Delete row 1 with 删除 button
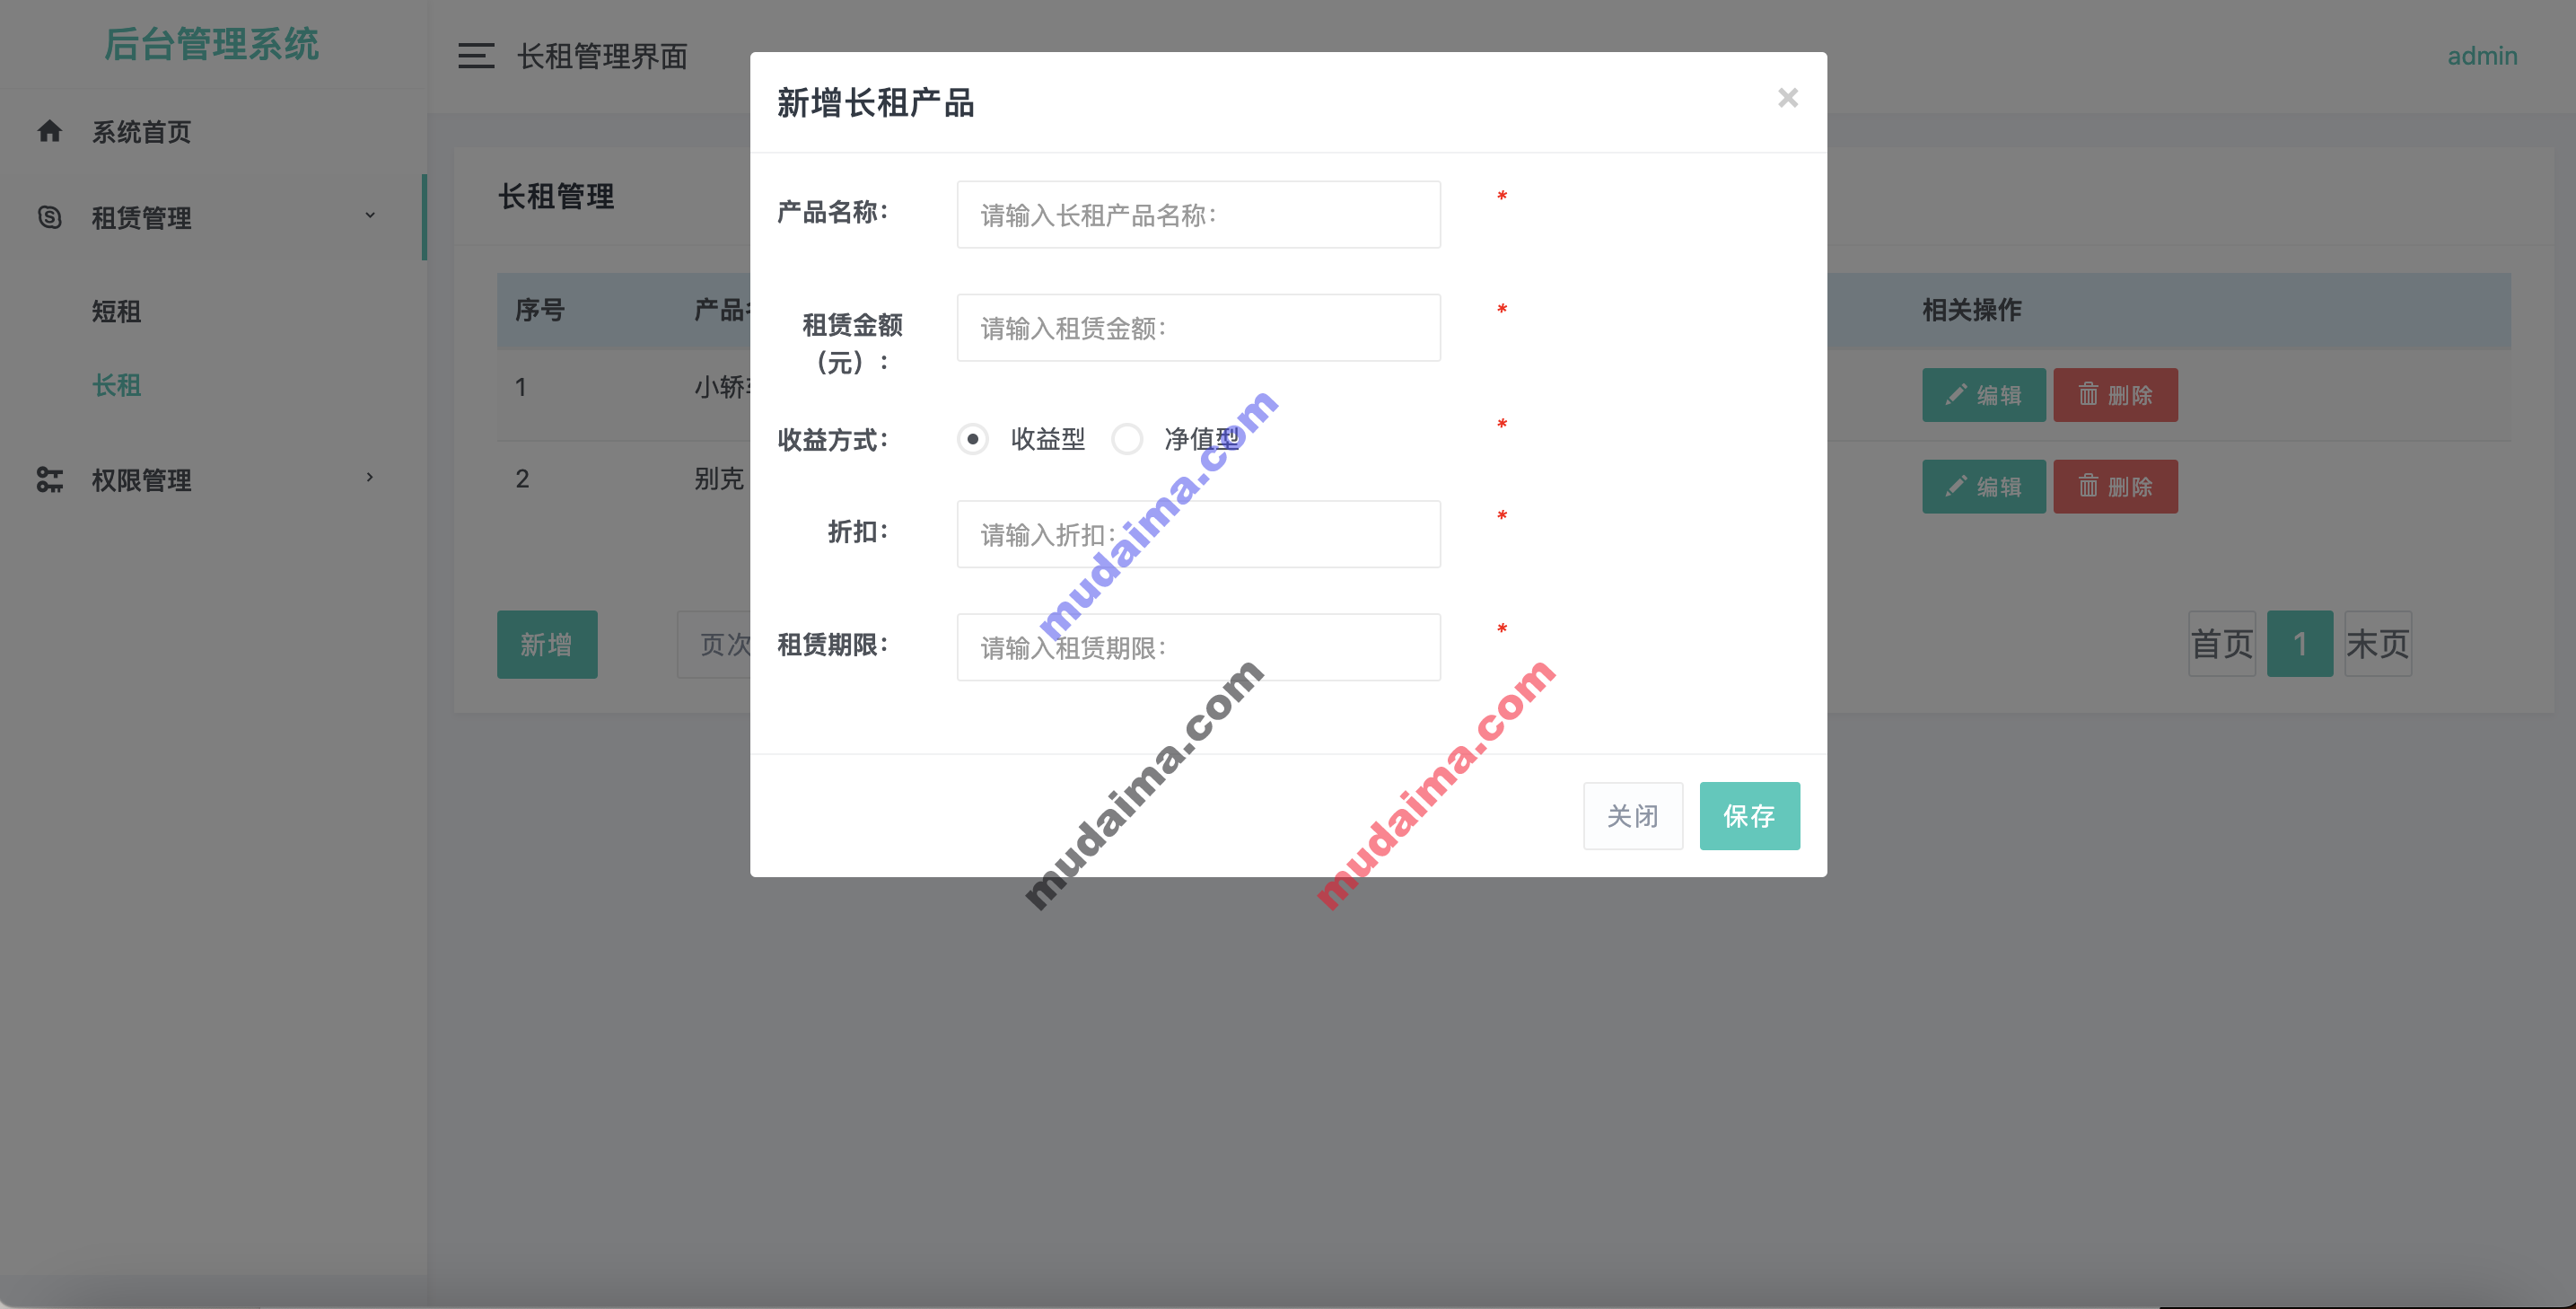This screenshot has width=2576, height=1309. tap(2115, 395)
